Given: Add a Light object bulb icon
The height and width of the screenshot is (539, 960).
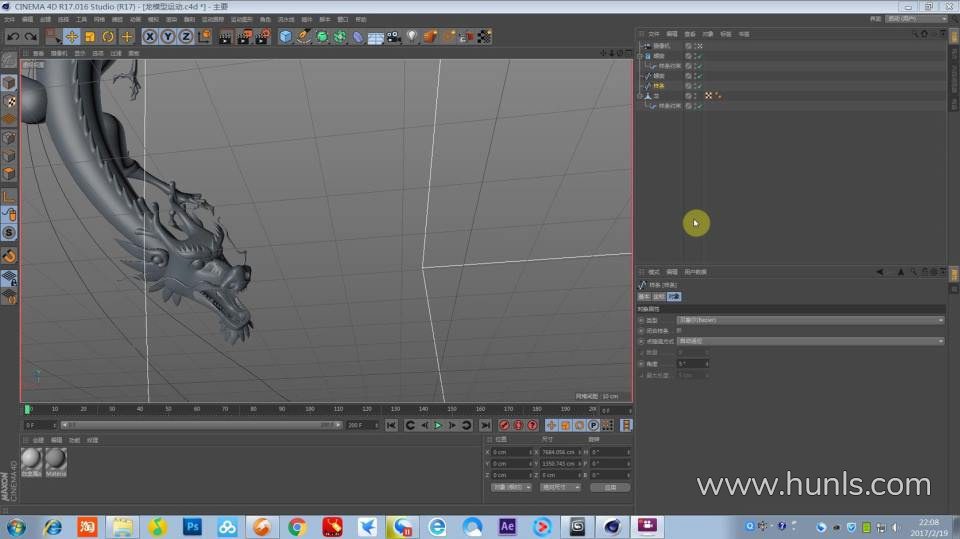Looking at the screenshot, I should click(x=411, y=37).
